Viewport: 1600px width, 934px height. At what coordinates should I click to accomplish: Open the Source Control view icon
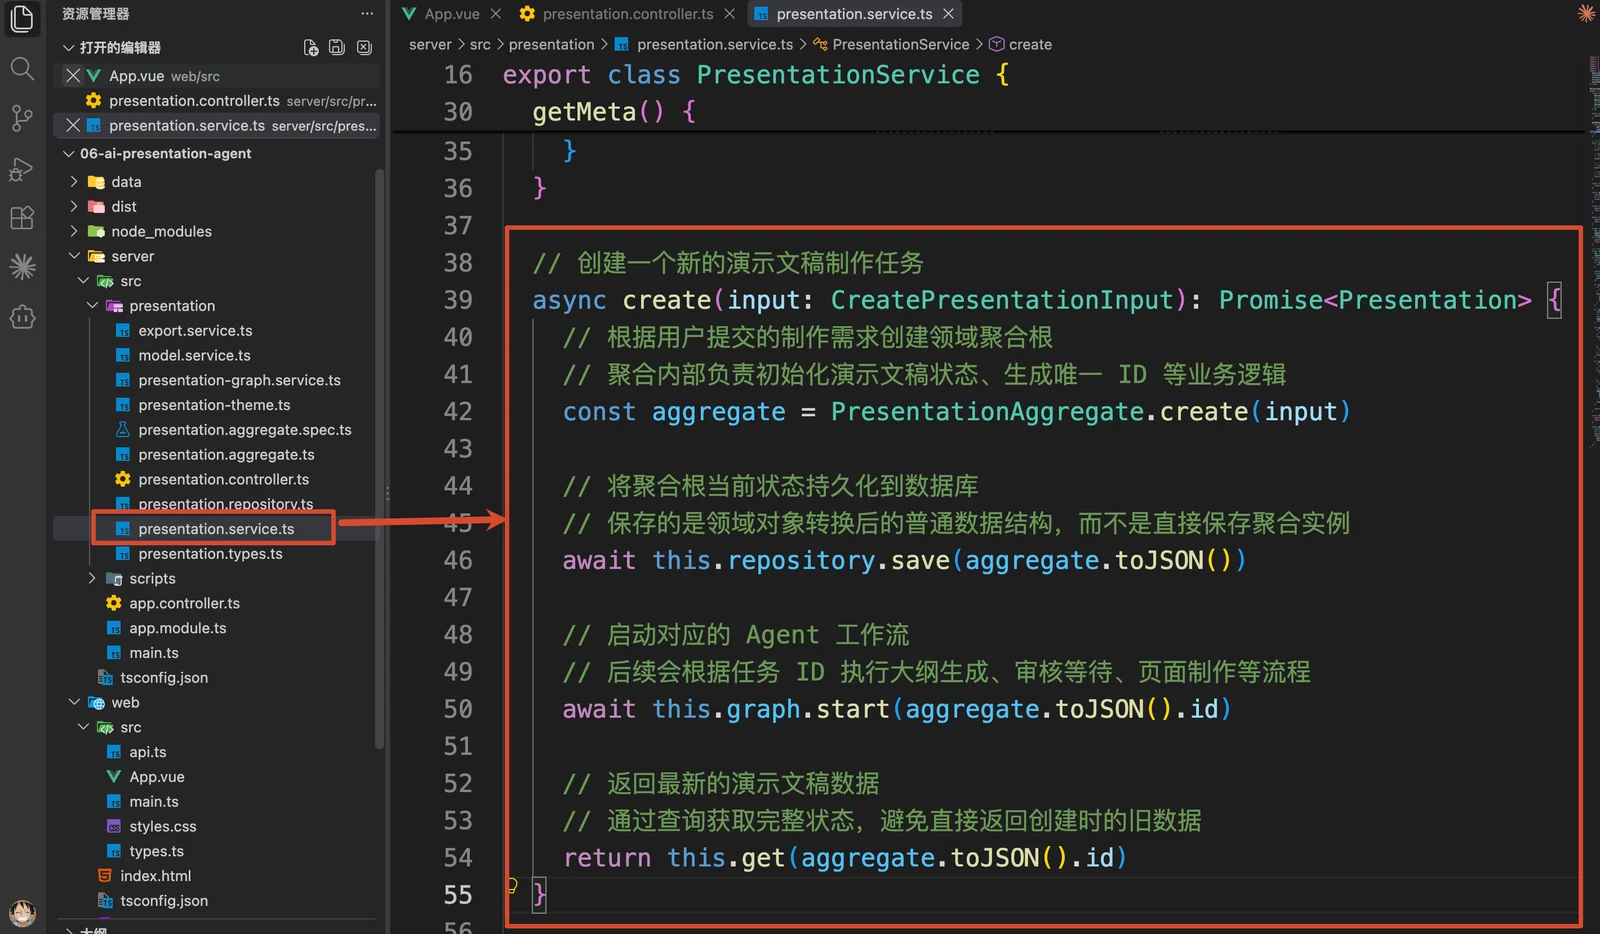click(22, 118)
